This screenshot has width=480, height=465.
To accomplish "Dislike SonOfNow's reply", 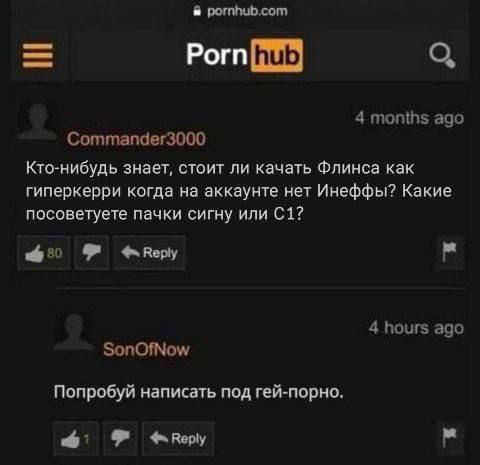I will click(x=120, y=439).
